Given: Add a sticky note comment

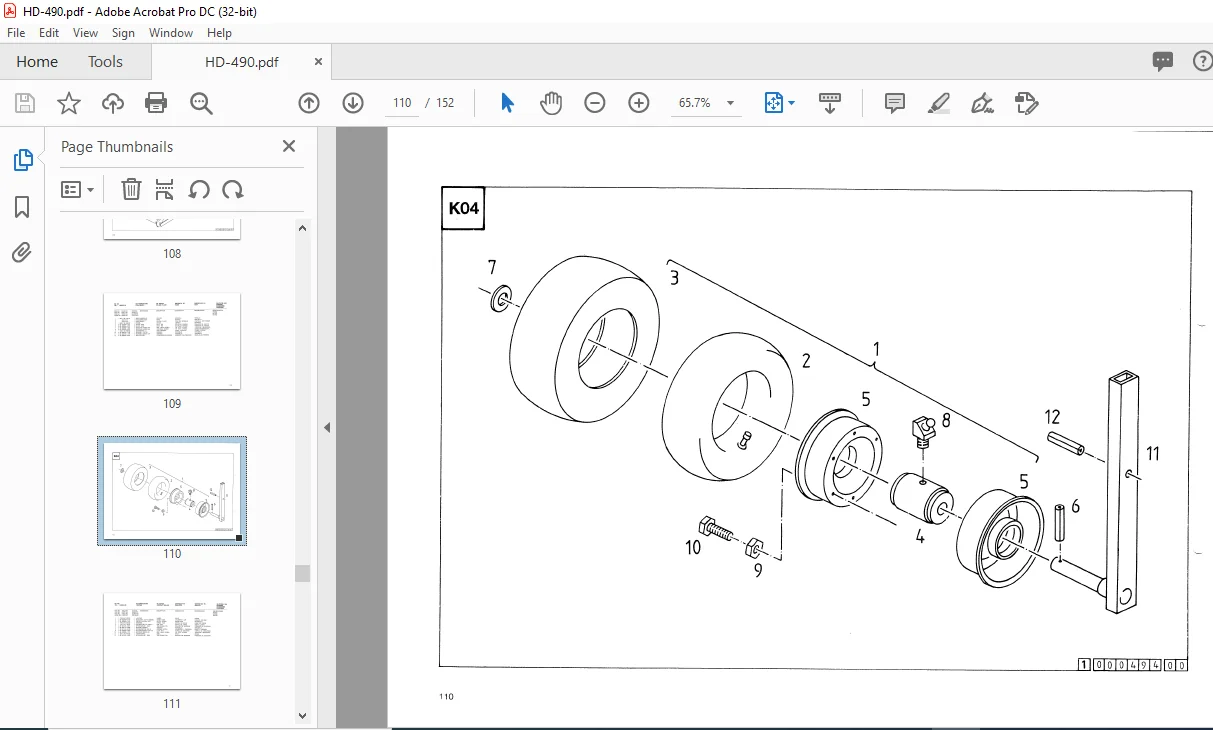Looking at the screenshot, I should (895, 103).
